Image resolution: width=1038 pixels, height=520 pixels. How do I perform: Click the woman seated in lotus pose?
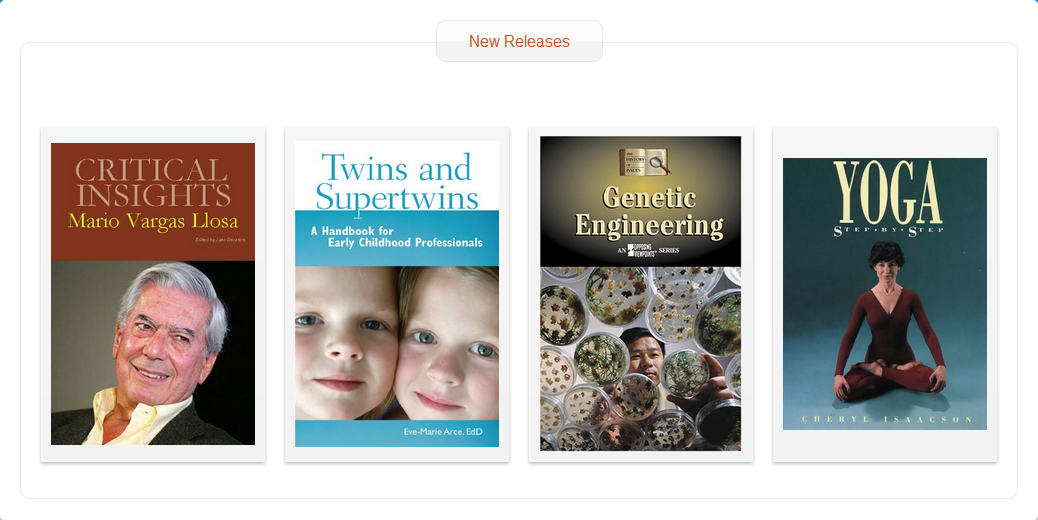(x=888, y=322)
